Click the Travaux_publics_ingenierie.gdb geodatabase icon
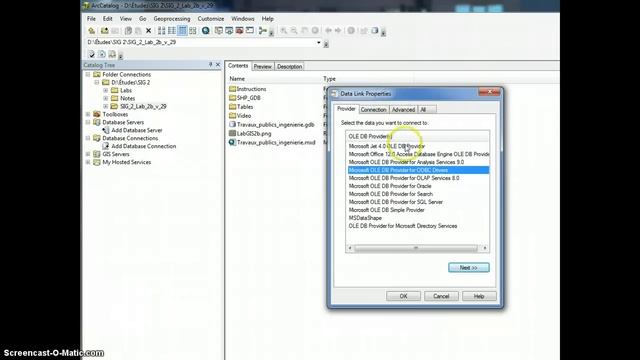This screenshot has height=360, width=640. [232, 124]
